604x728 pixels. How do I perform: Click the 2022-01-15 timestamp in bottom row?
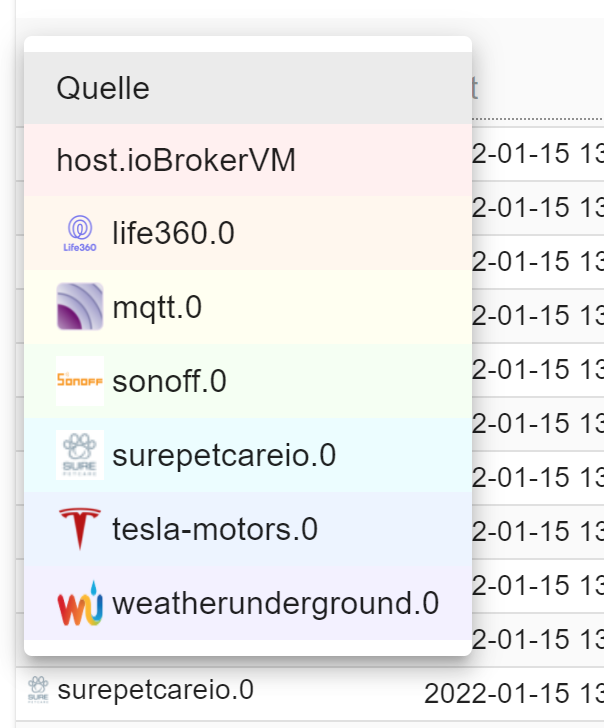click(x=514, y=694)
